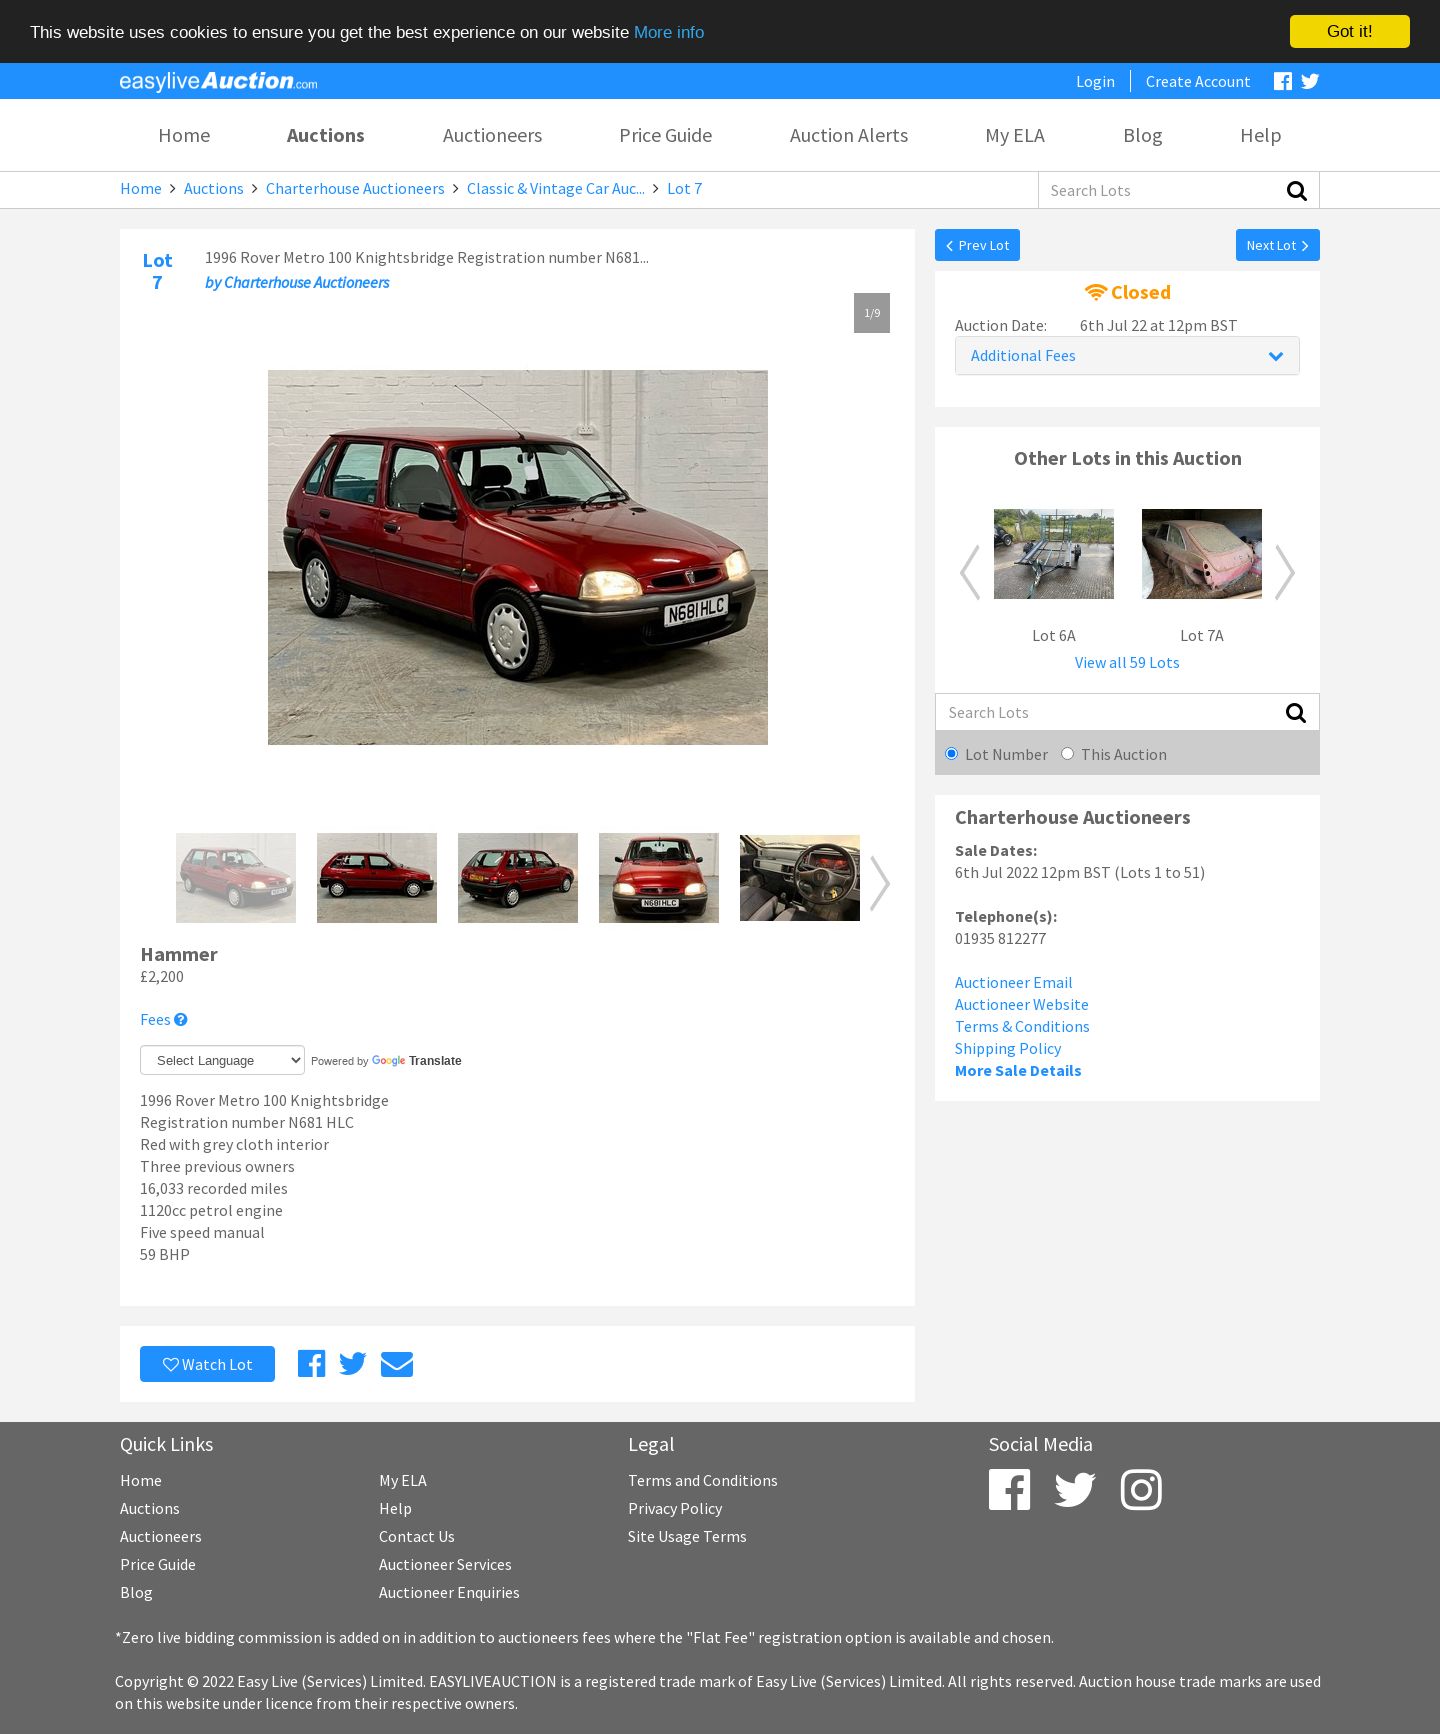Open the Select Language dropdown
Viewport: 1440px width, 1734px height.
(222, 1060)
